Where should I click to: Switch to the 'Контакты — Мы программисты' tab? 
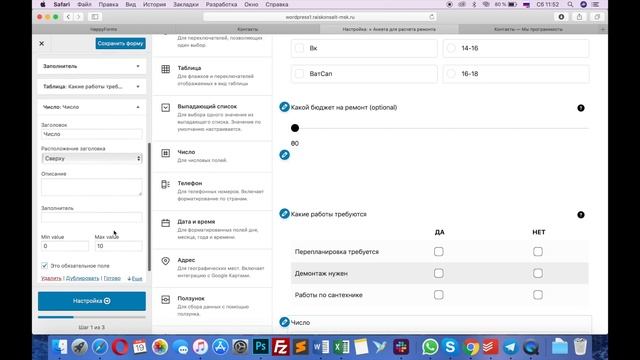pyautogui.click(x=528, y=29)
